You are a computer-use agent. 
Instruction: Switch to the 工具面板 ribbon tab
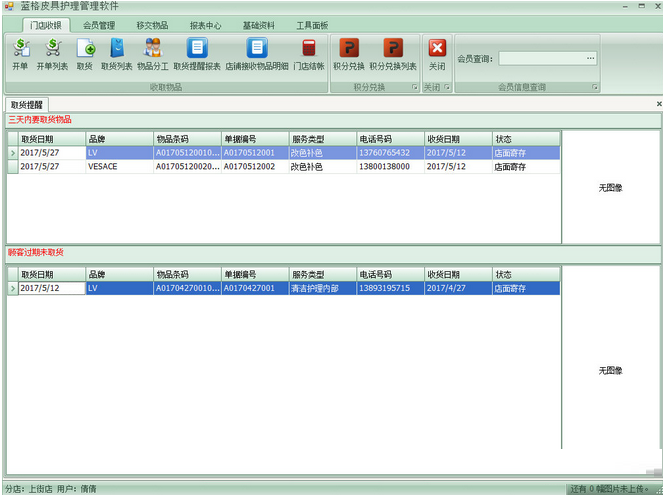(x=312, y=25)
